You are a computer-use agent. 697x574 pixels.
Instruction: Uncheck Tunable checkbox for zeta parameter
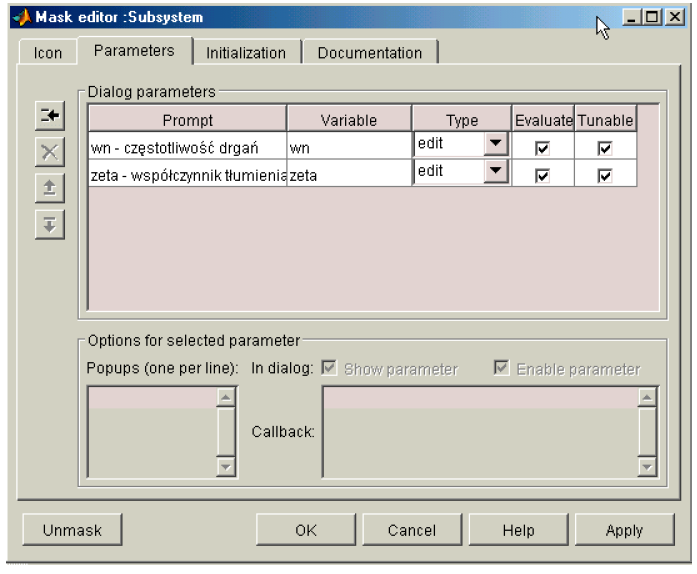point(604,175)
